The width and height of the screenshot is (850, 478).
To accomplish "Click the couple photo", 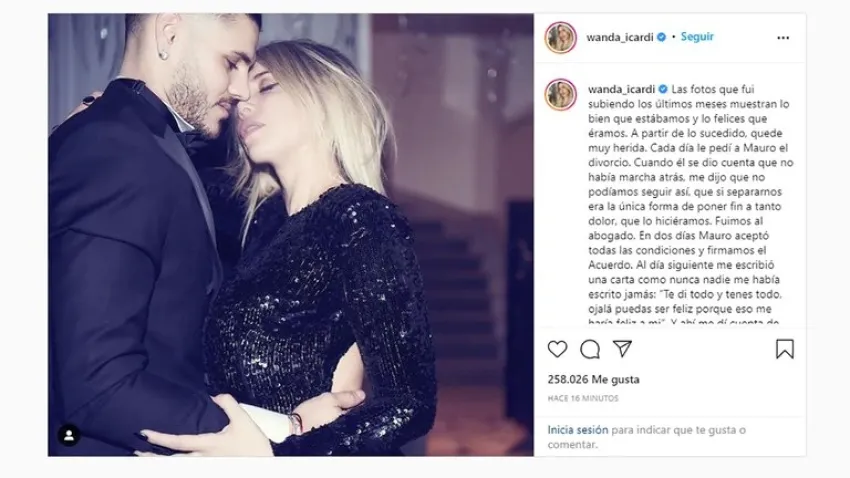I will coord(291,235).
